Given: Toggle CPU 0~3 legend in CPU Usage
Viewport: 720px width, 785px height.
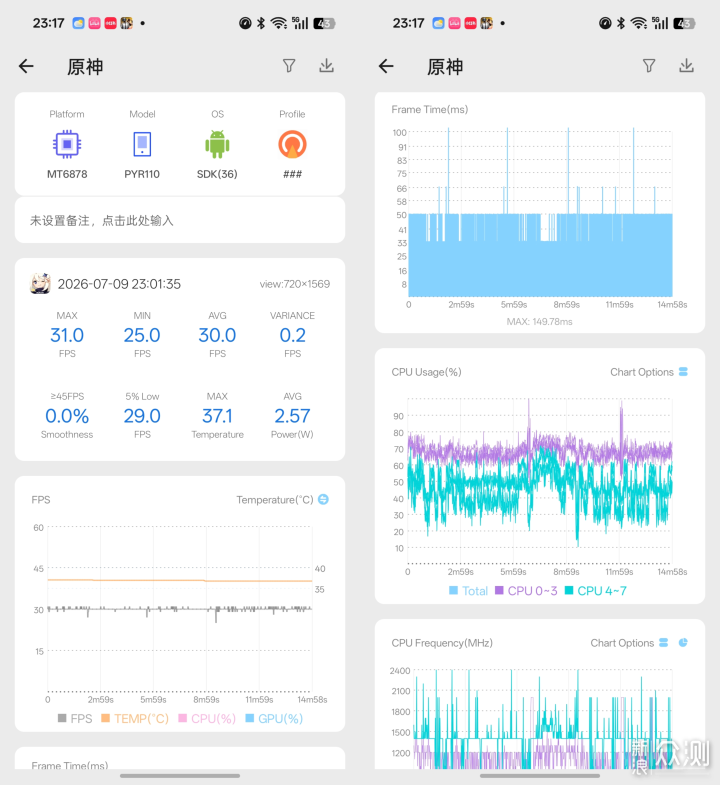Looking at the screenshot, I should pos(526,591).
